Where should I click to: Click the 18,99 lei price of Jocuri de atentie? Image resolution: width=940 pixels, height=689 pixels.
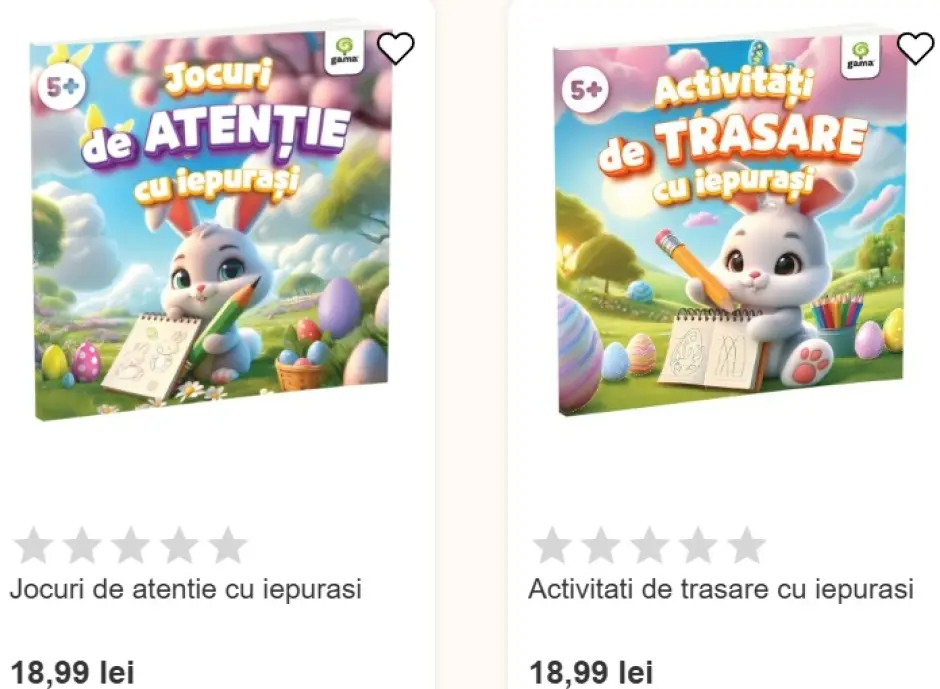pos(72,672)
